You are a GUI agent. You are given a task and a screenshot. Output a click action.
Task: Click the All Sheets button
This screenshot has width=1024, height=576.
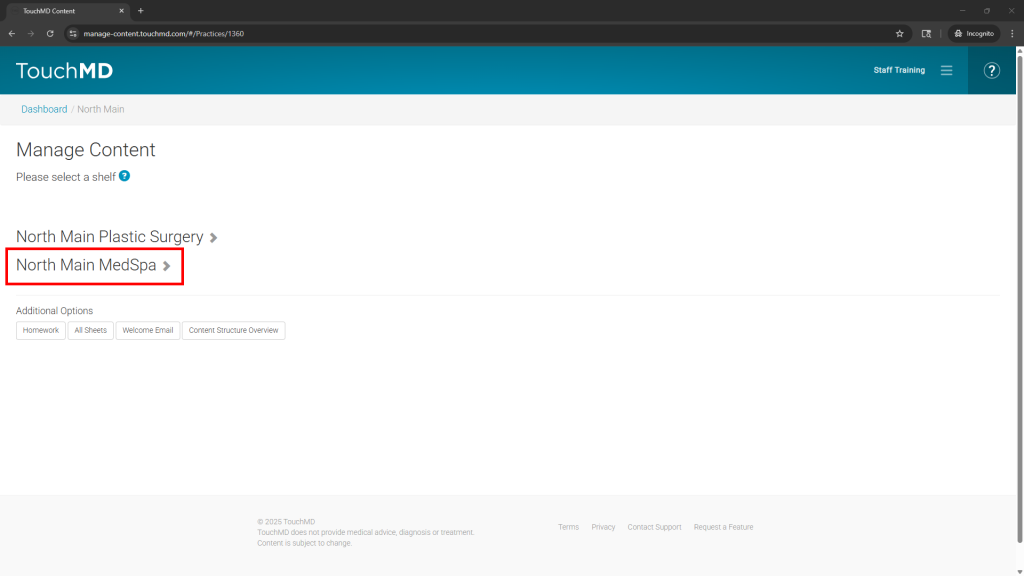coord(90,330)
